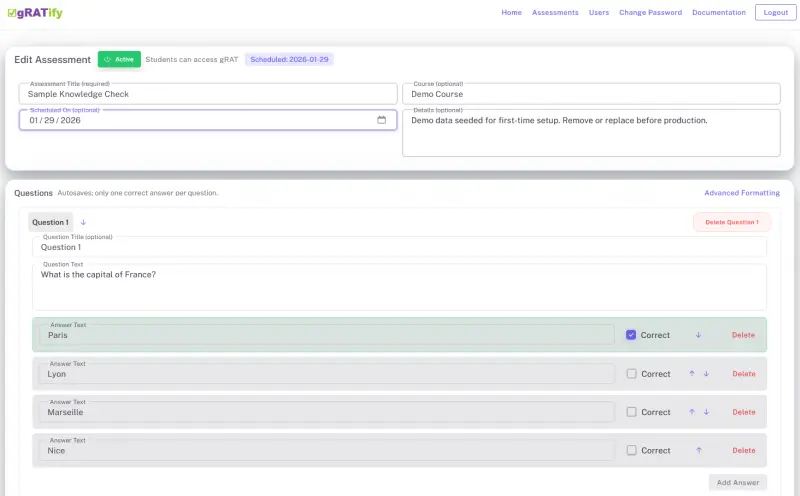The image size is (800, 496).
Task: Mark Marseille as the correct answer
Action: click(x=631, y=412)
